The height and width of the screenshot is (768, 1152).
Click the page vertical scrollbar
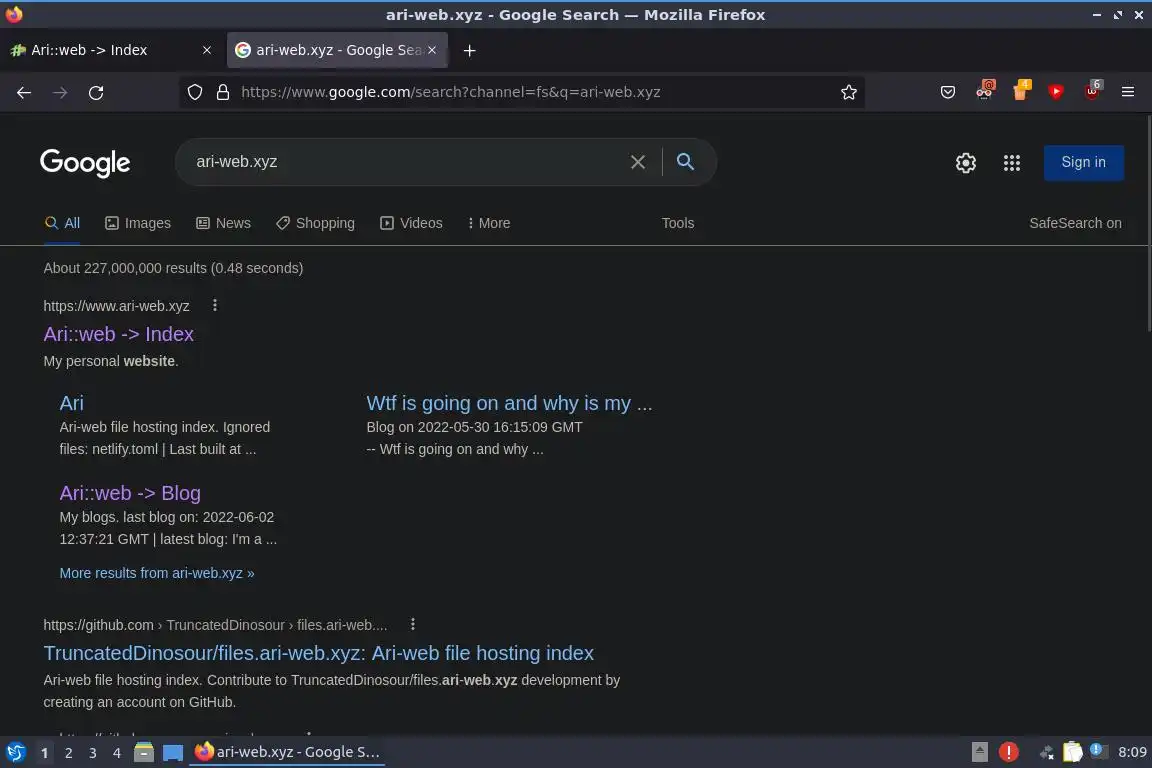[x=1148, y=223]
